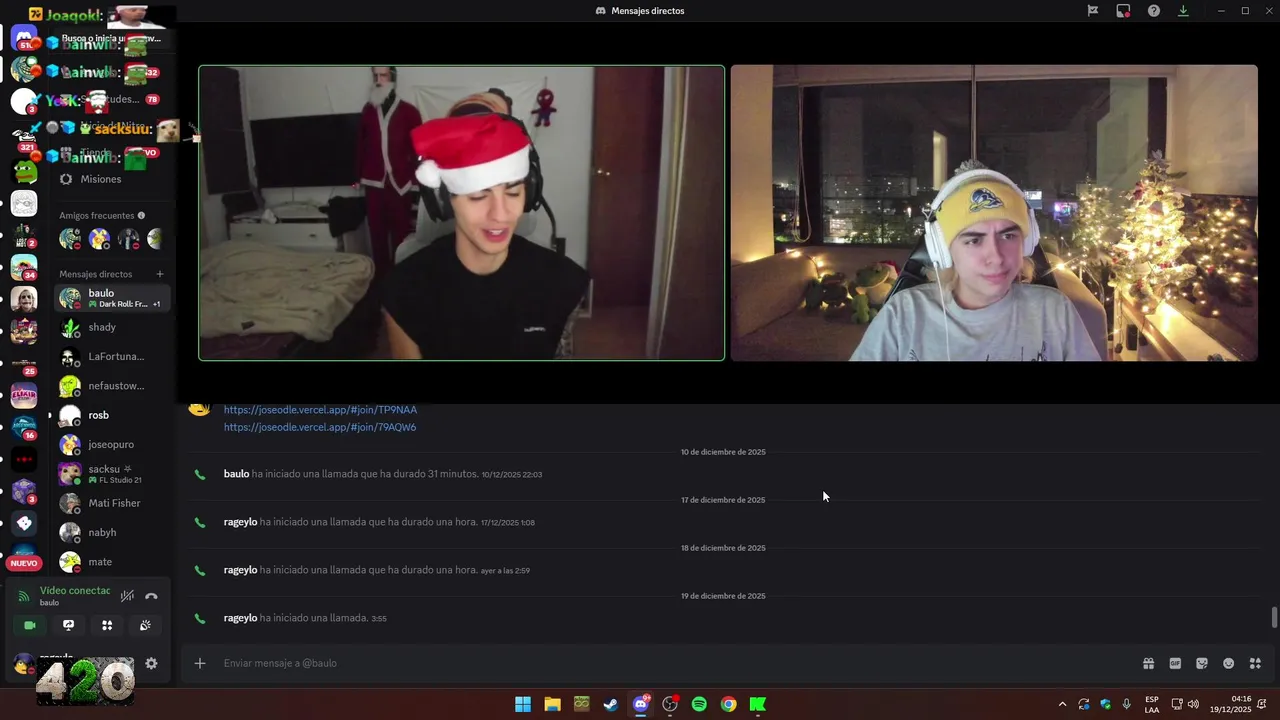Open nefaustow conversation
Screen dimensions: 1280x720
(112, 386)
